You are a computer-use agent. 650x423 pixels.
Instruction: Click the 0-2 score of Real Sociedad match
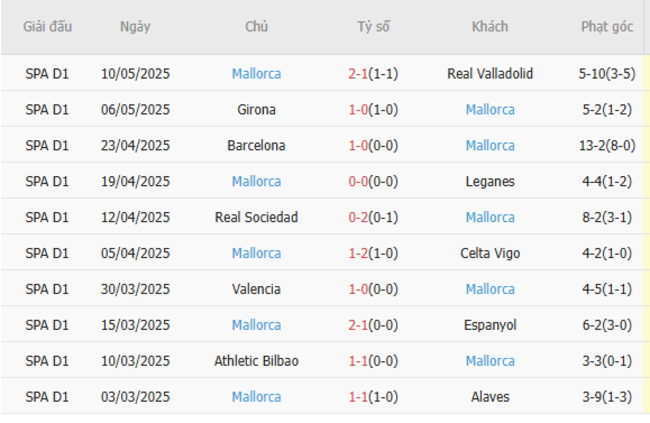click(359, 218)
